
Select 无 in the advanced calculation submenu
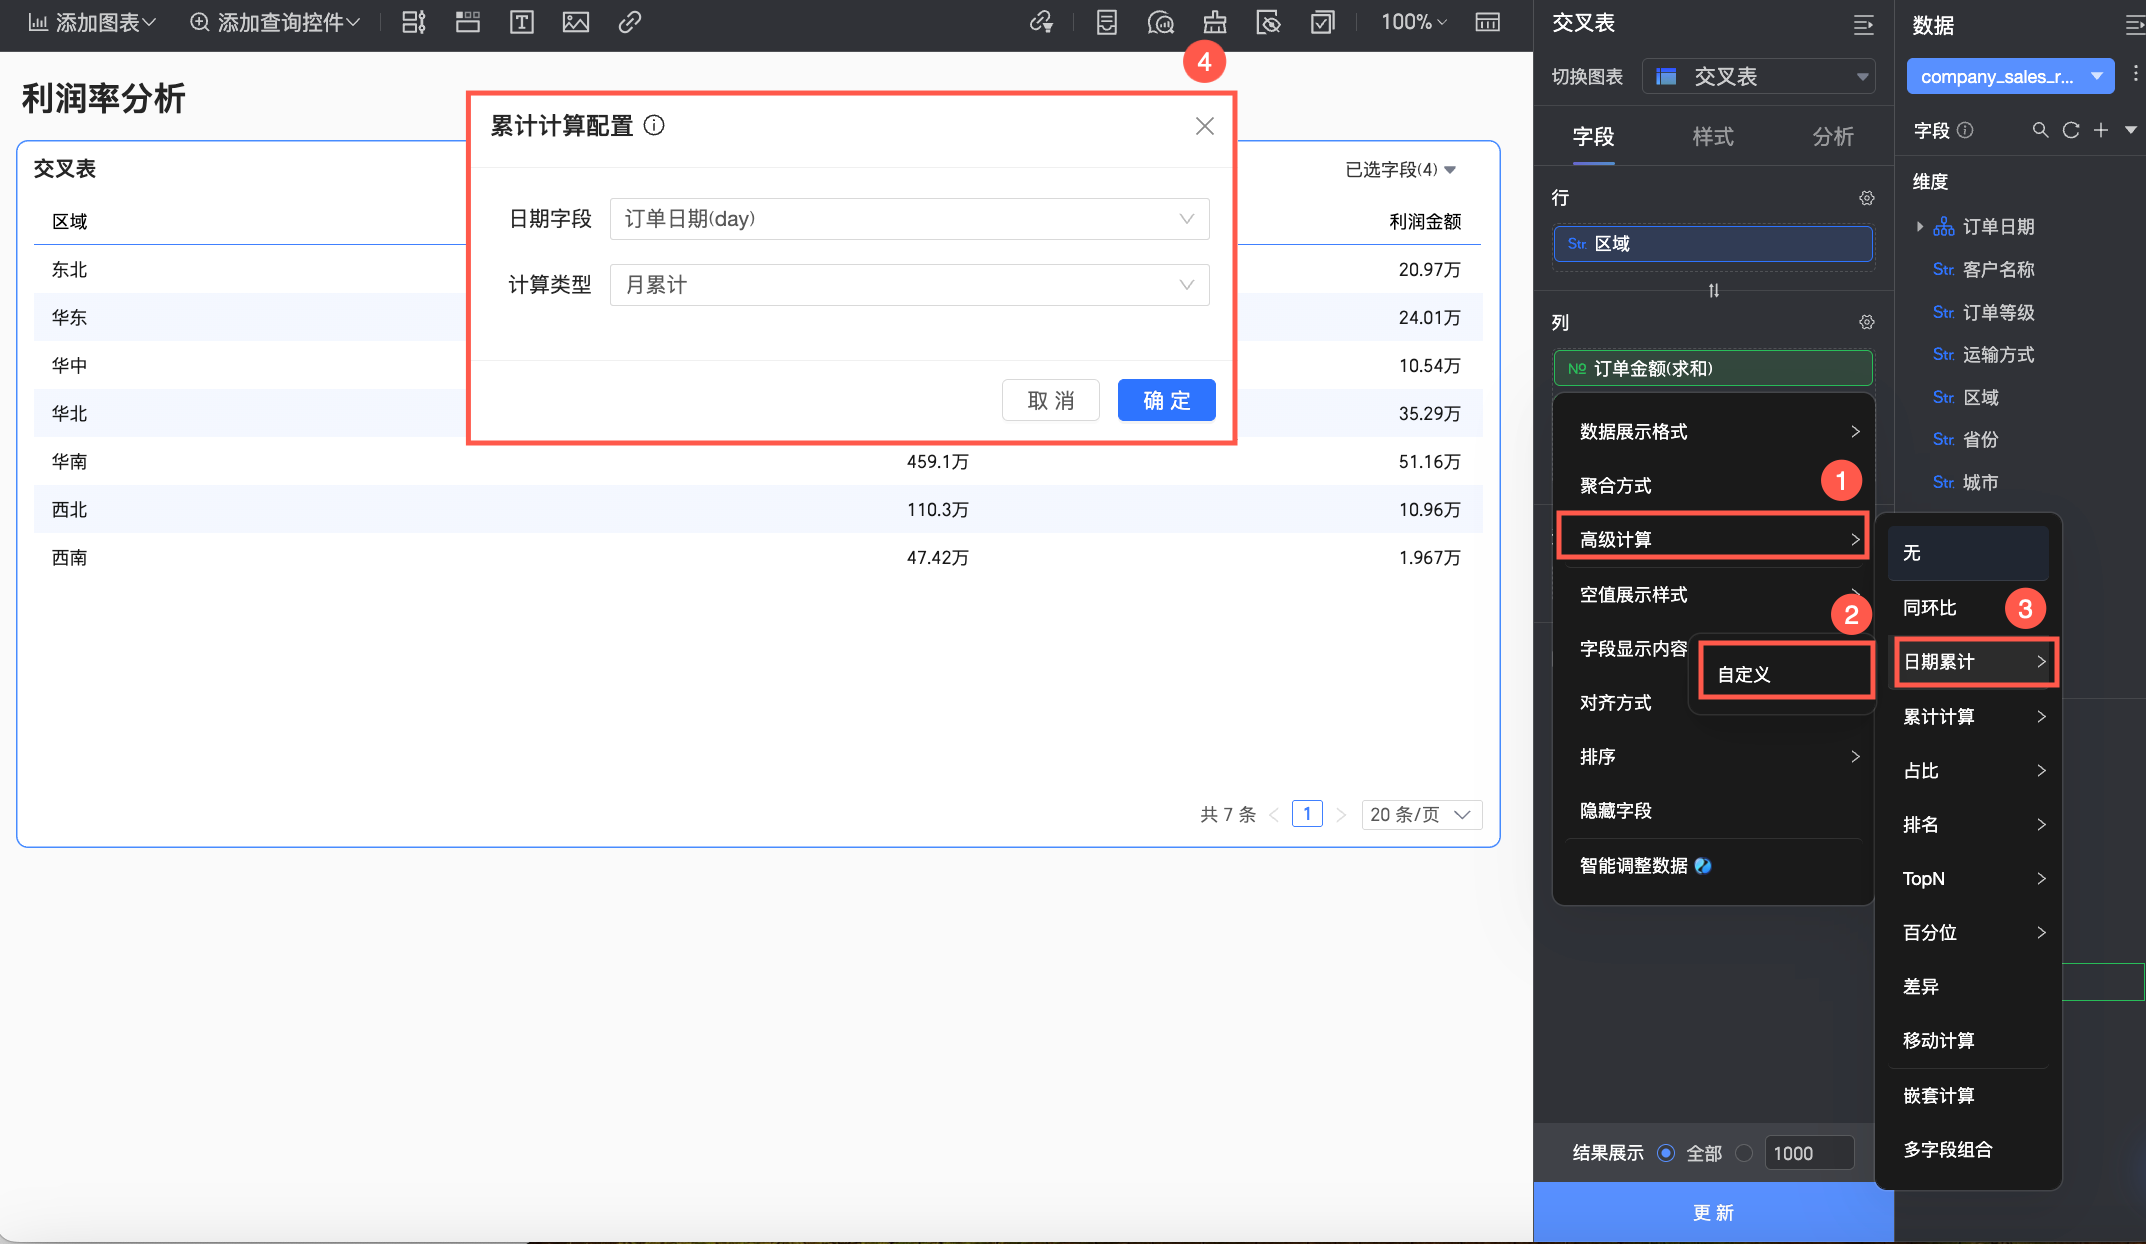click(1968, 554)
